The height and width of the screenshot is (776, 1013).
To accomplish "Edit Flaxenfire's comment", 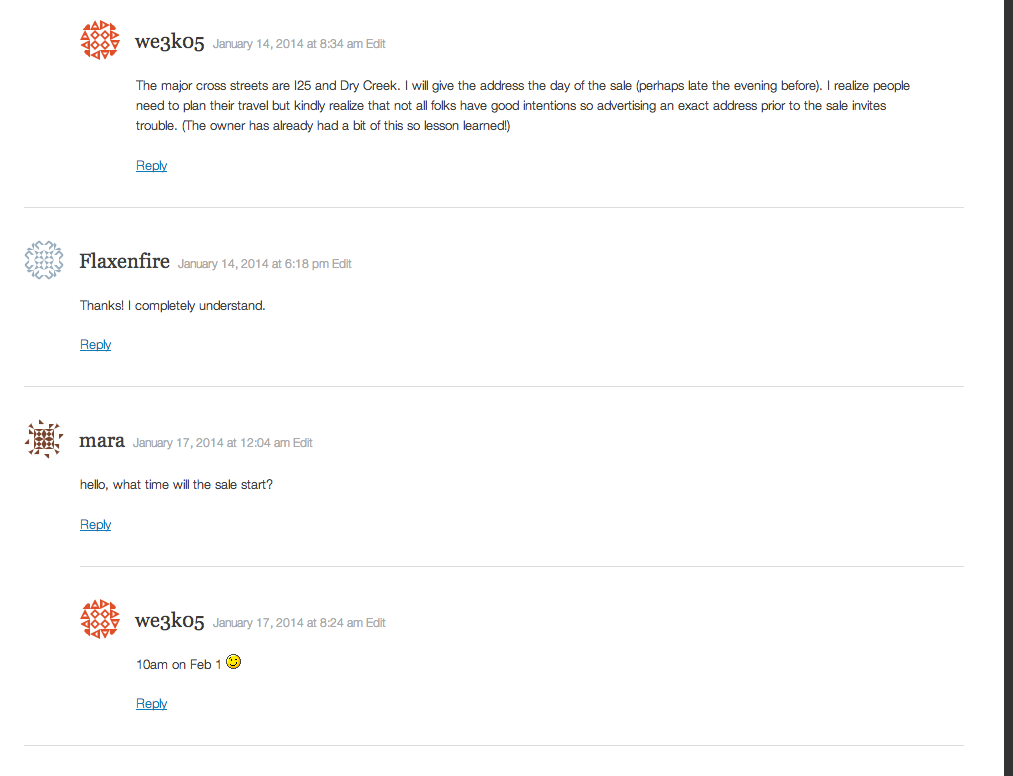I will pos(342,264).
